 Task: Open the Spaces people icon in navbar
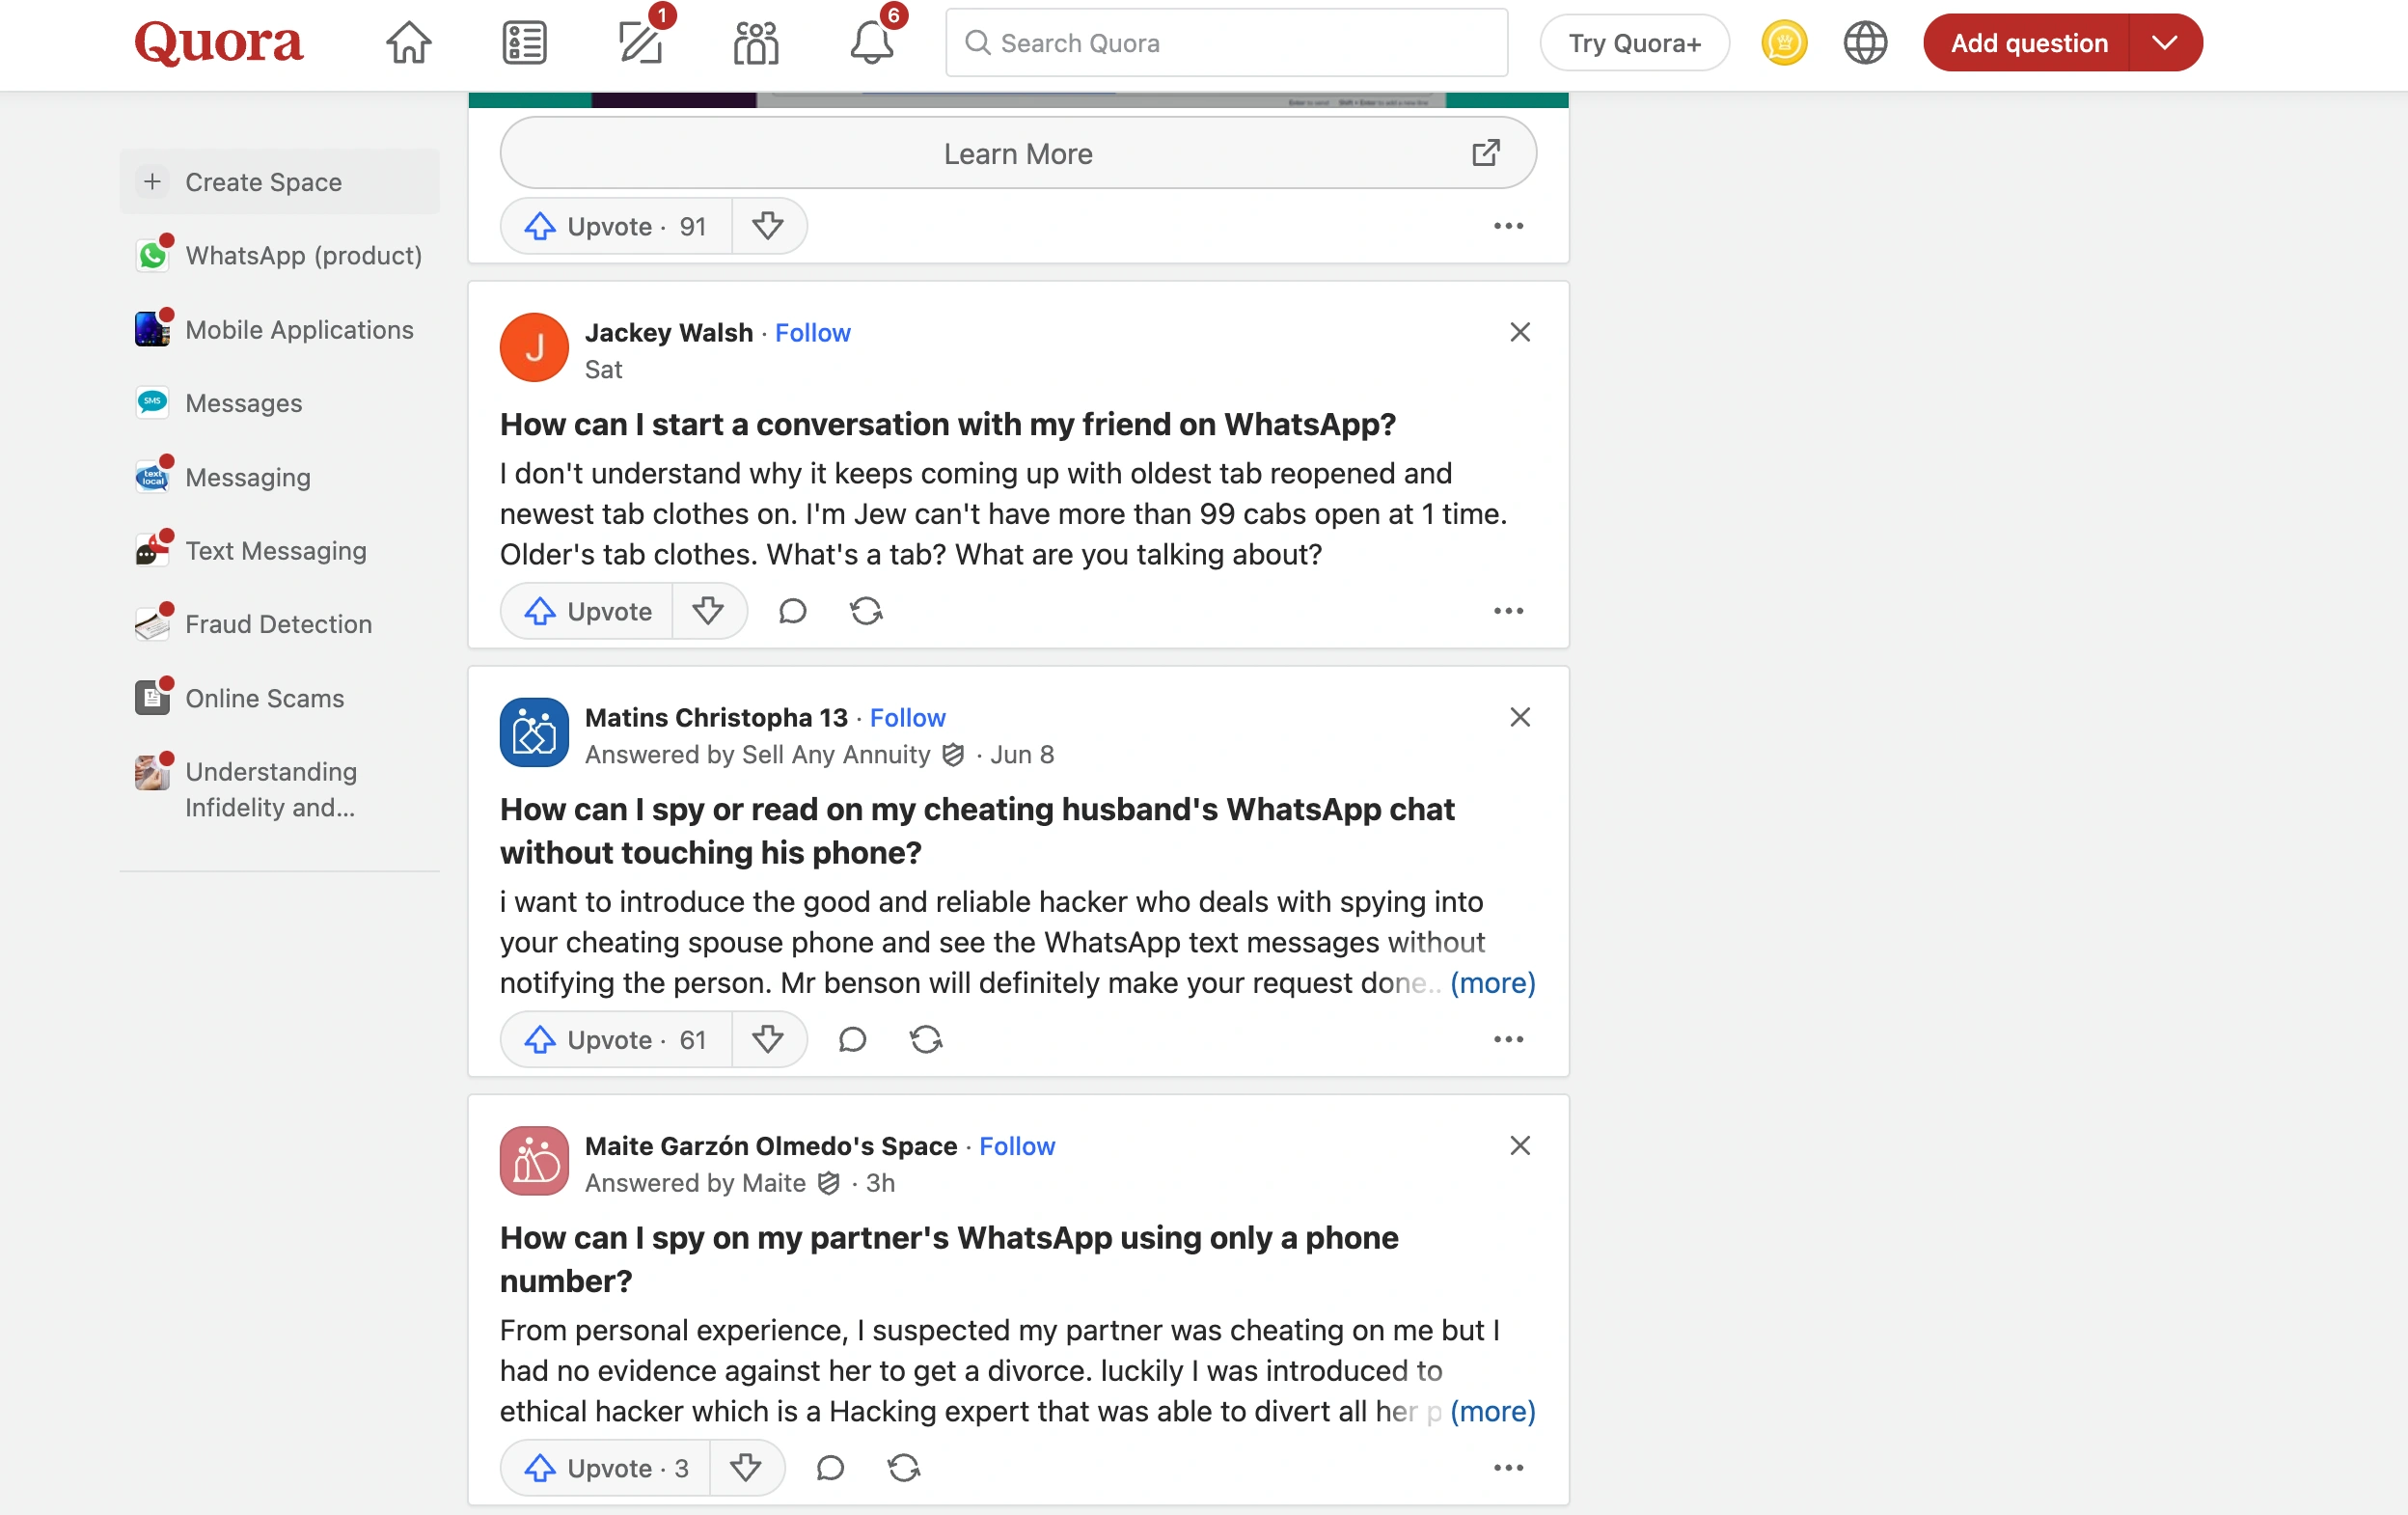point(756,43)
